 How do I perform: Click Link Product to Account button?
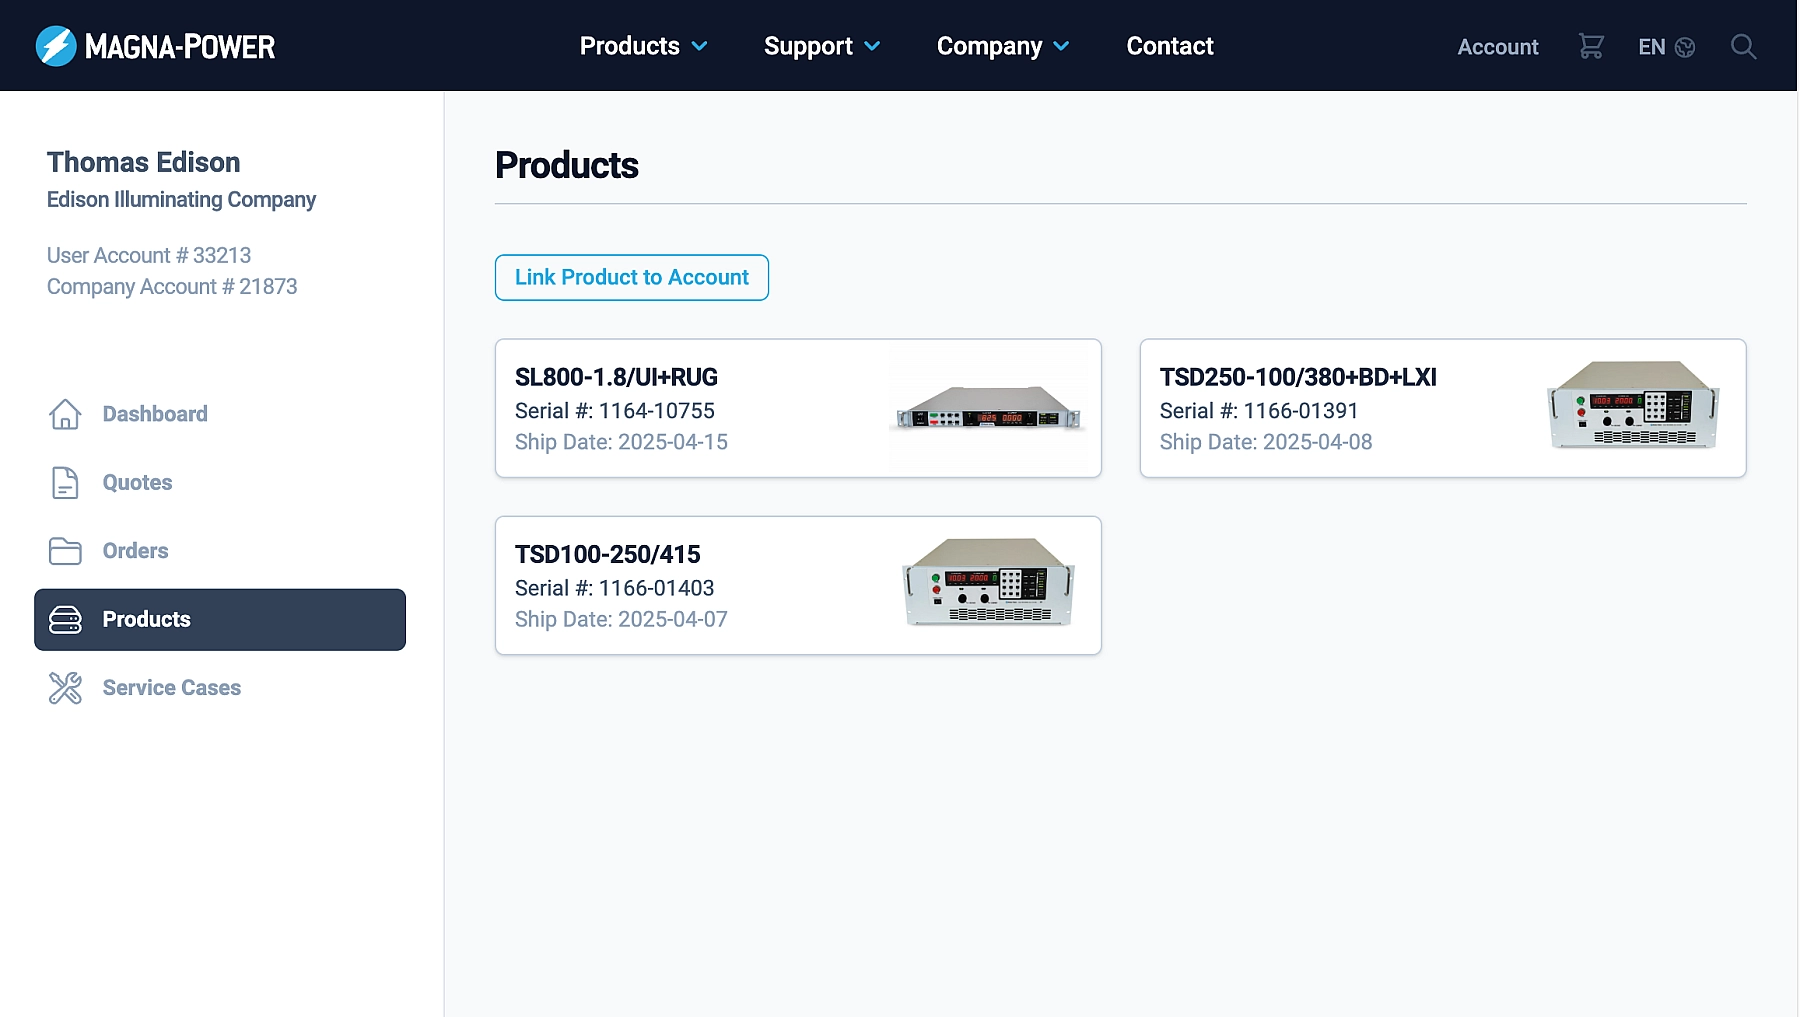coord(632,277)
